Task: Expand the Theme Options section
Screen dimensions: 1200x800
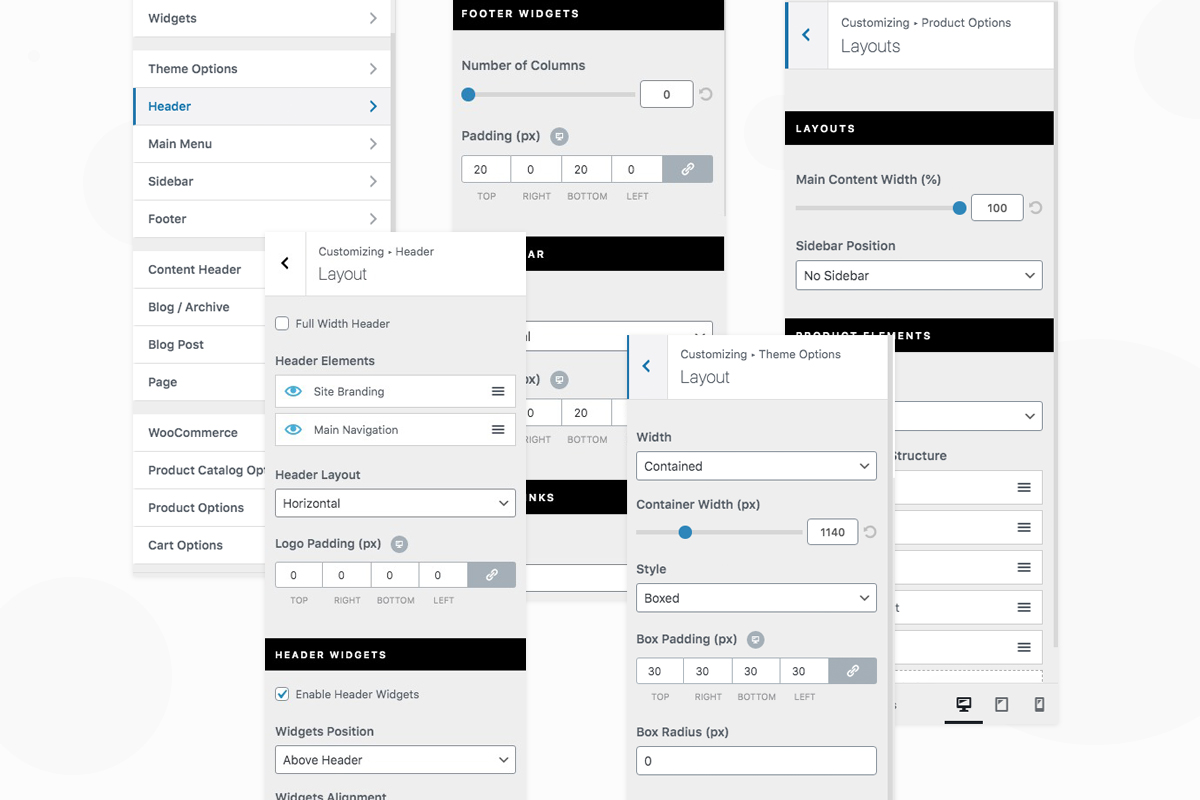Action: (262, 69)
